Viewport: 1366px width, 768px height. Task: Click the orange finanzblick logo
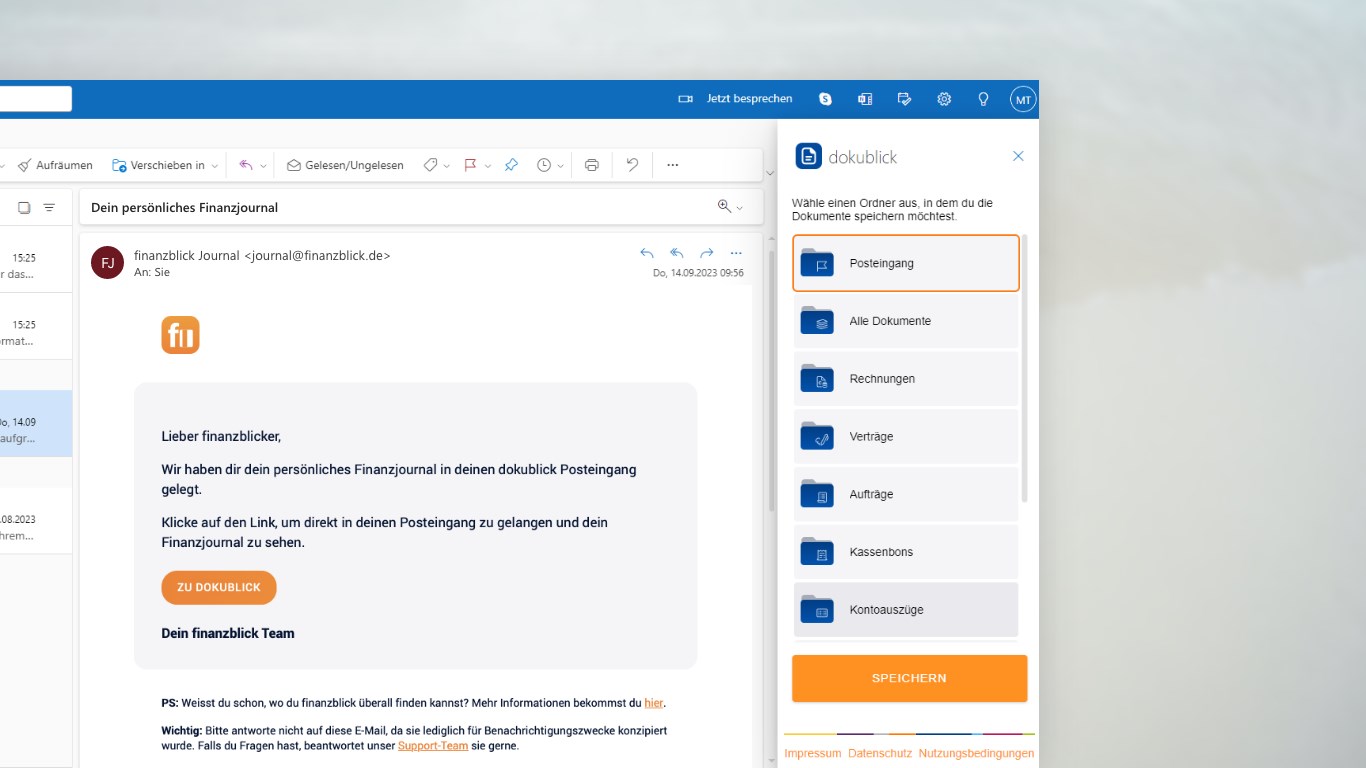click(180, 335)
